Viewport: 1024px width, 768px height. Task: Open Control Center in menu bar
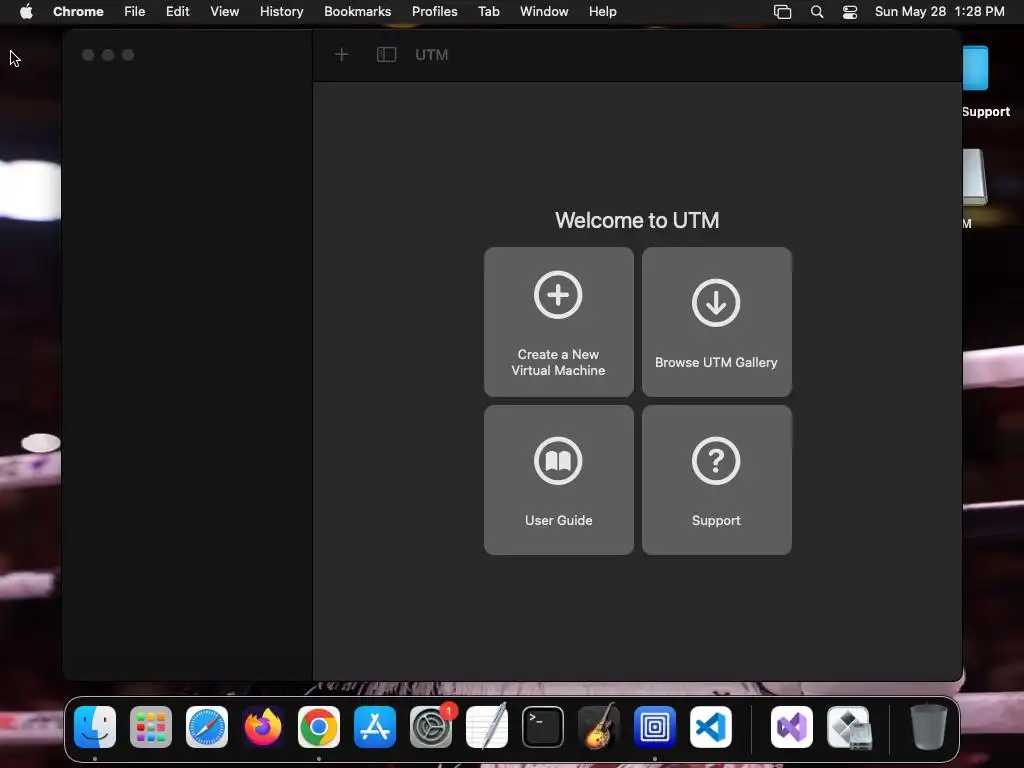pos(850,12)
